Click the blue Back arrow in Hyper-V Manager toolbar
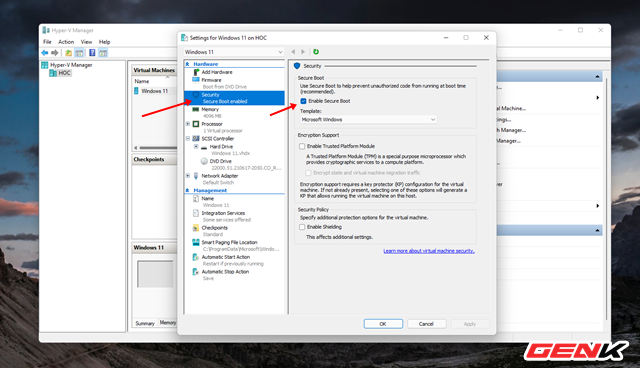The height and width of the screenshot is (368, 640). [x=44, y=53]
